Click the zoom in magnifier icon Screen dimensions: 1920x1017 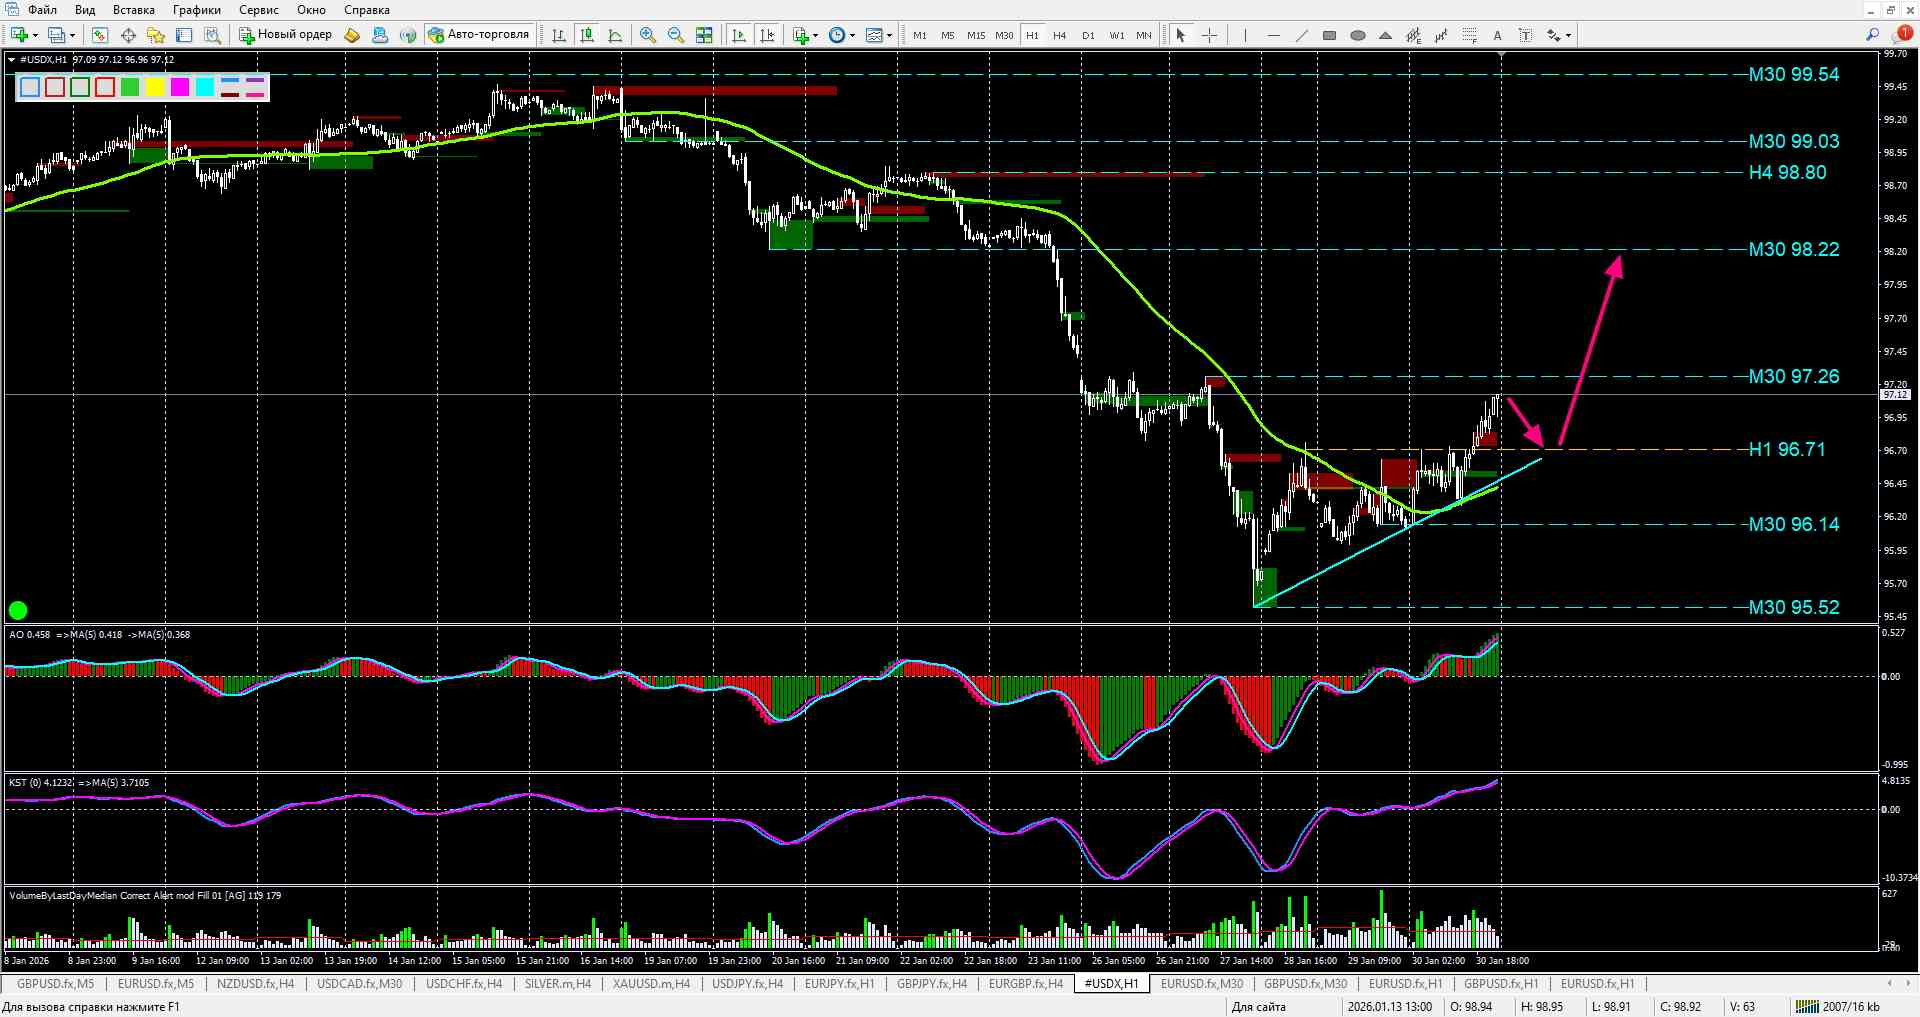click(648, 35)
